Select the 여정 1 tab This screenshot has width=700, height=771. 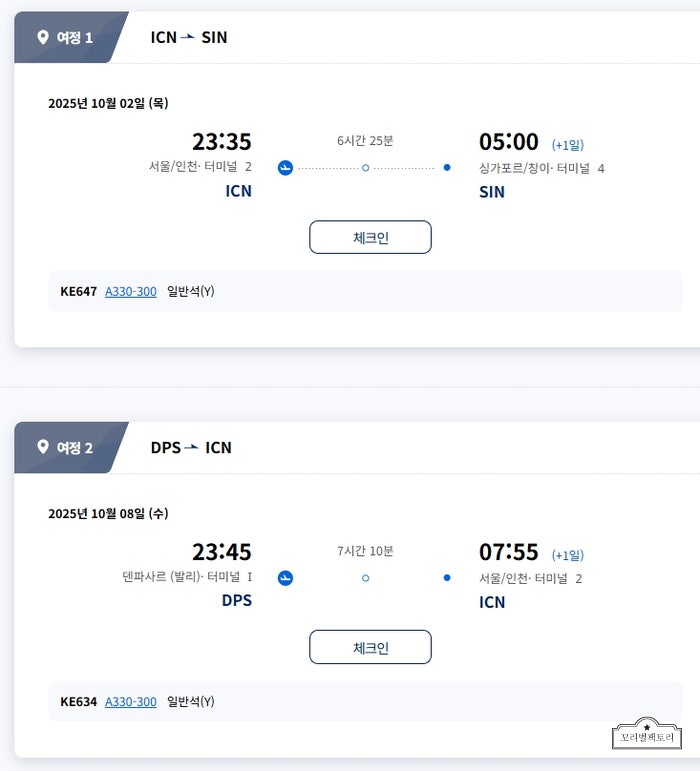tap(68, 37)
